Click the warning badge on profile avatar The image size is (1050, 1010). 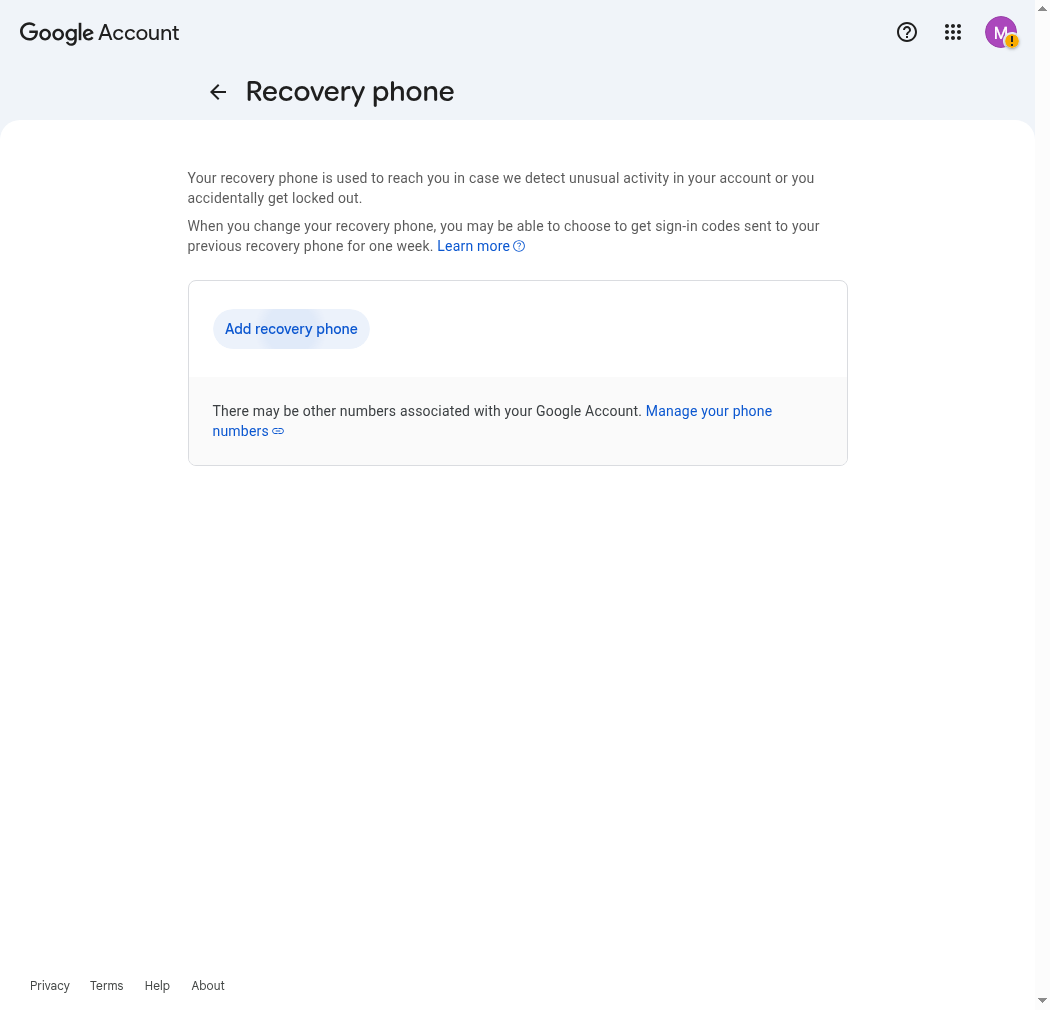click(1012, 42)
